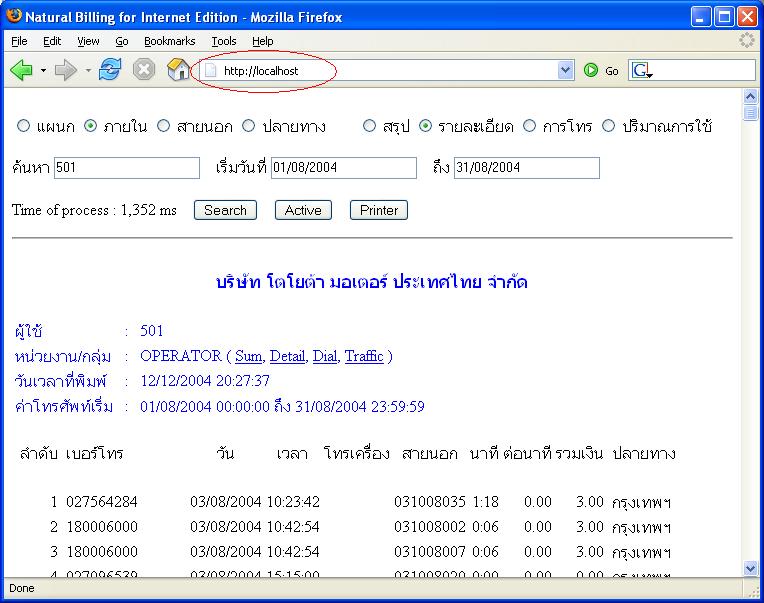Click the เบอร์โทร column header
This screenshot has height=603, width=764.
(95, 453)
